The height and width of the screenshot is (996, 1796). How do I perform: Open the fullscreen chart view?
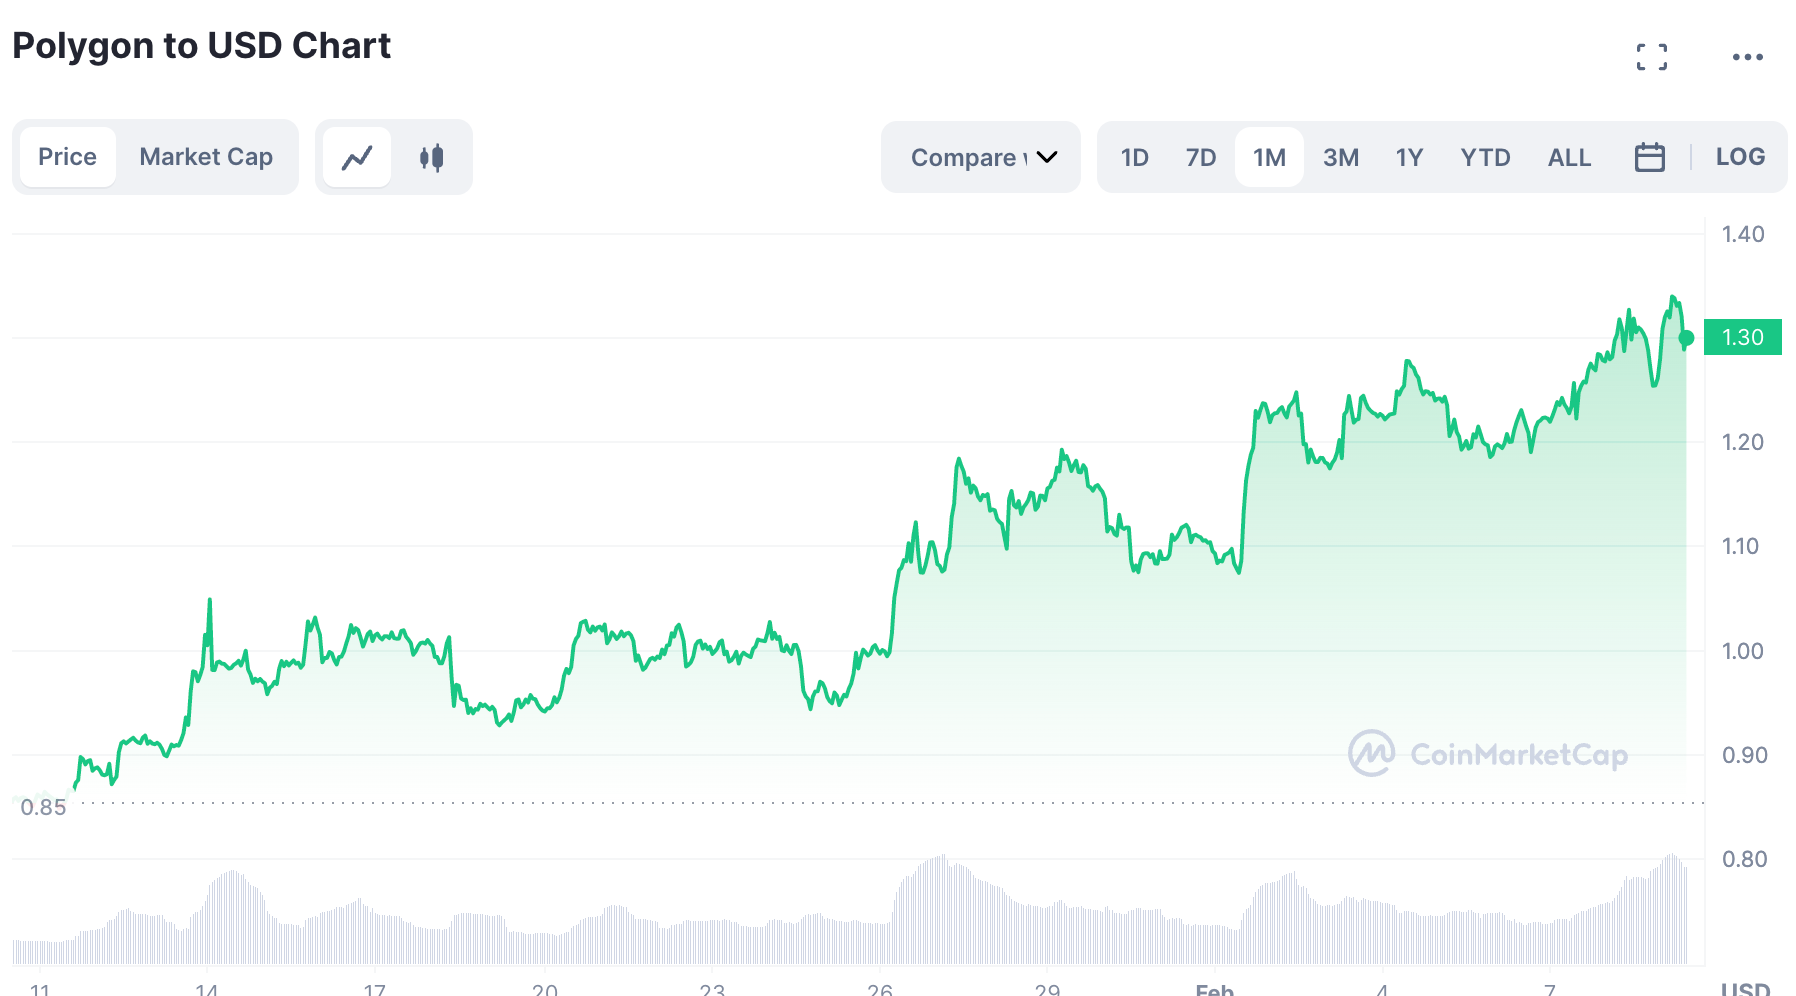pos(1651,57)
